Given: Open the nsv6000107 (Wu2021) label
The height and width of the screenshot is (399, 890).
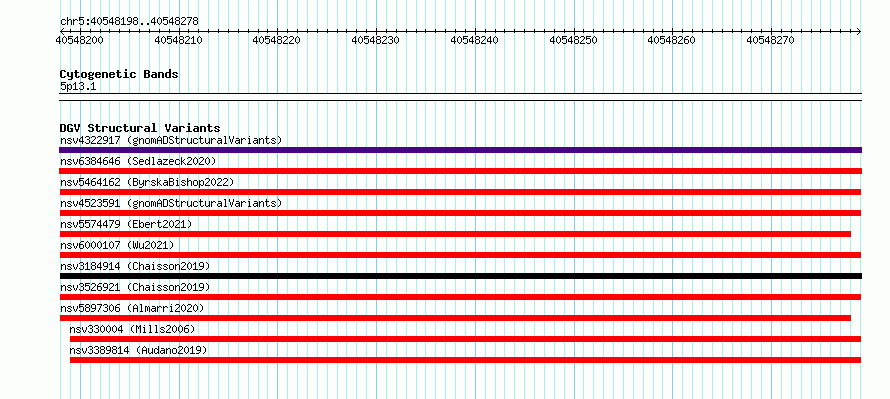Looking at the screenshot, I should [117, 245].
